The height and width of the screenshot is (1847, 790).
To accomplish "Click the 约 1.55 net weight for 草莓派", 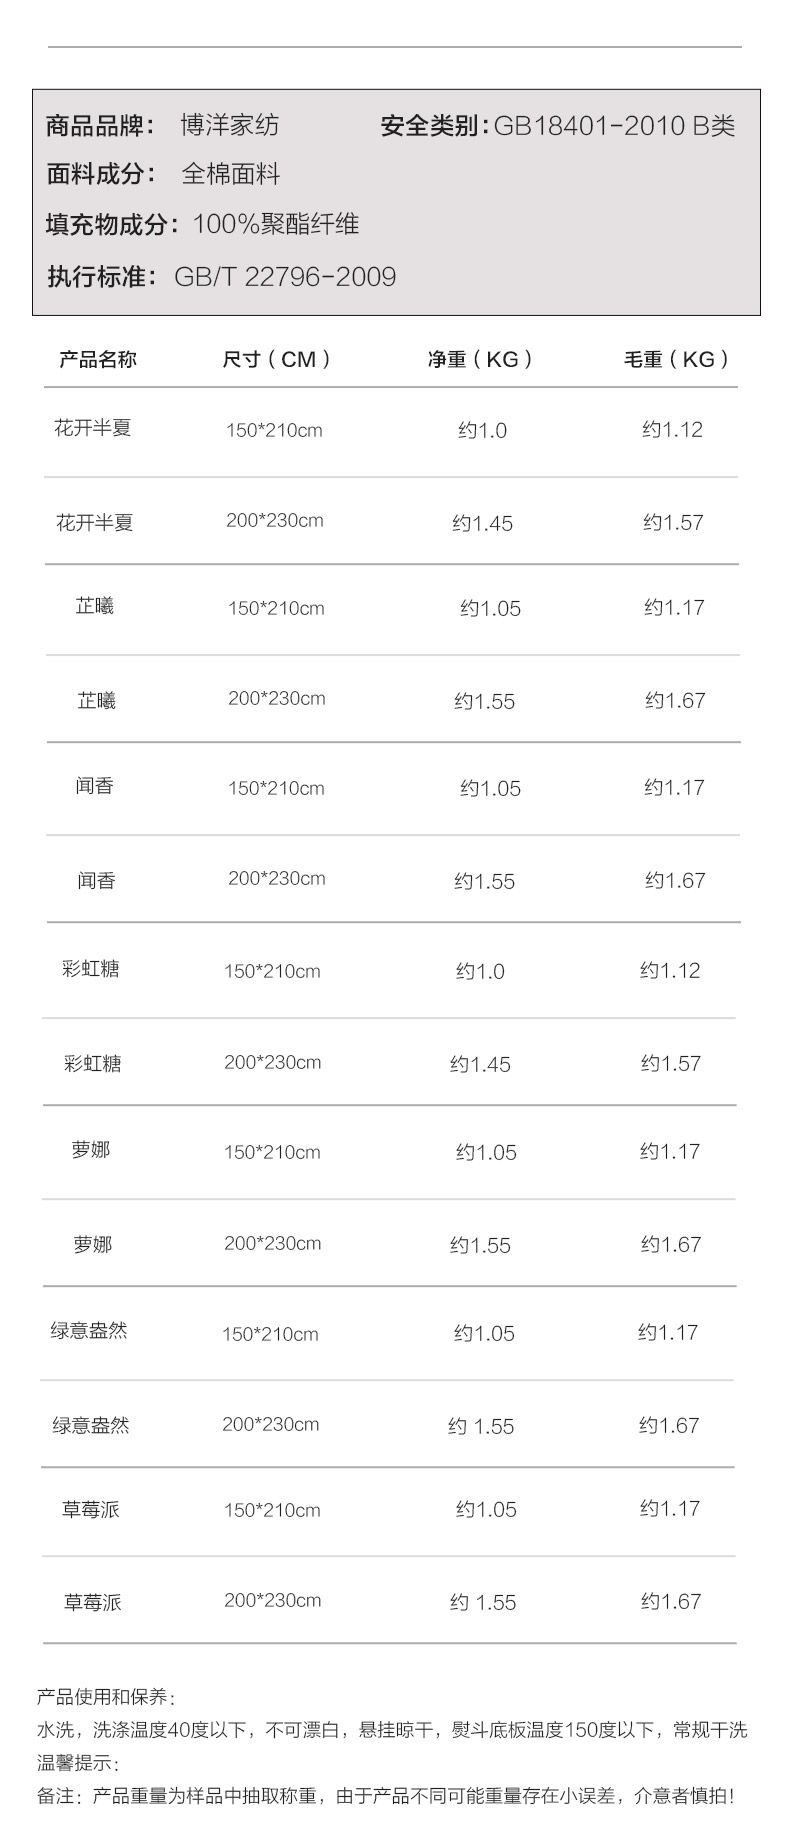I will click(x=483, y=1602).
